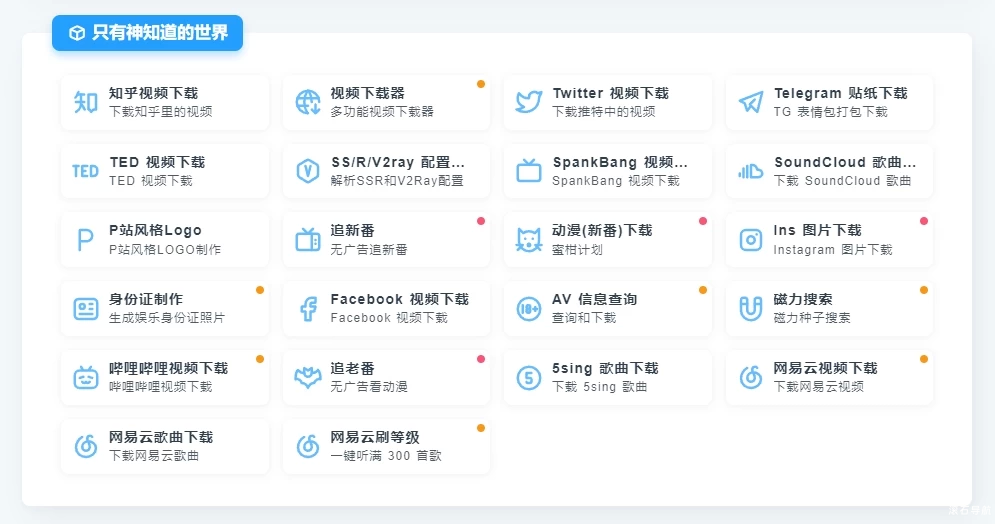Launch 网易云刷等级 tool
Image resolution: width=995 pixels, height=524 pixels.
386,446
